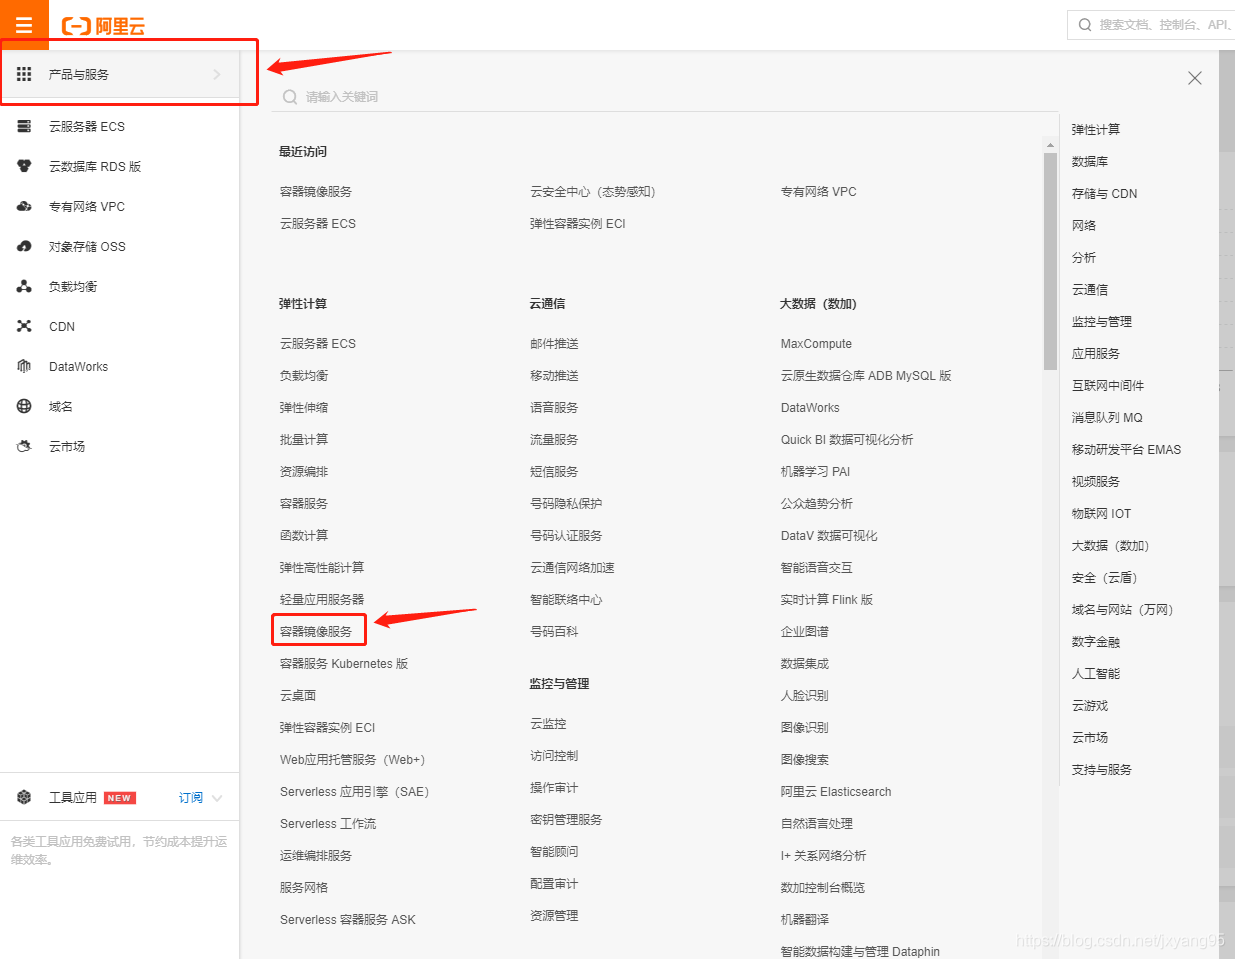Jump to 监控与管理 category on right
This screenshot has height=959, width=1235.
1102,322
